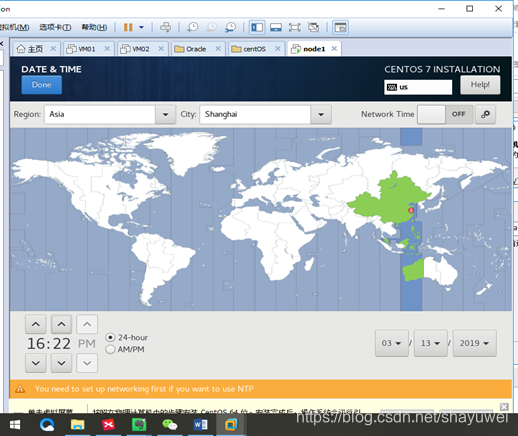Click the red Shanghai marker on map
Viewport: 518px width, 436px height.
click(411, 210)
